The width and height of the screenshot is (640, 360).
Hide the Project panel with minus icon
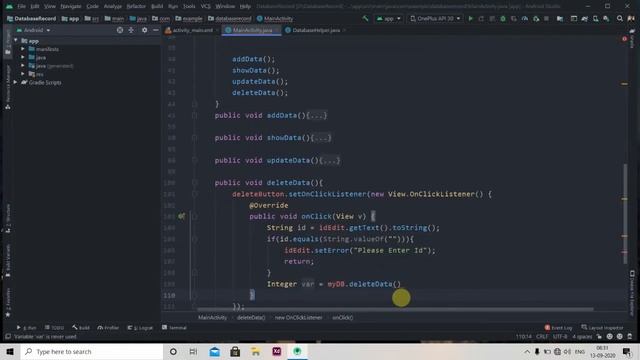click(x=156, y=30)
